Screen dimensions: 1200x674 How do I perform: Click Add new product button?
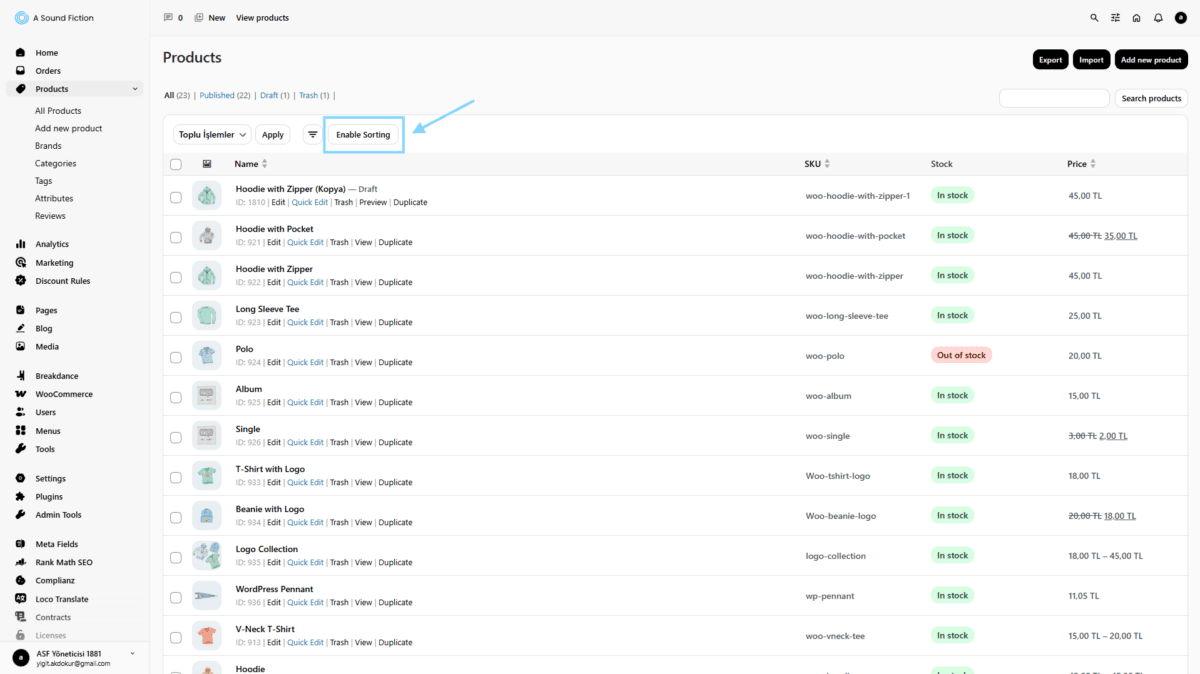pyautogui.click(x=1151, y=60)
